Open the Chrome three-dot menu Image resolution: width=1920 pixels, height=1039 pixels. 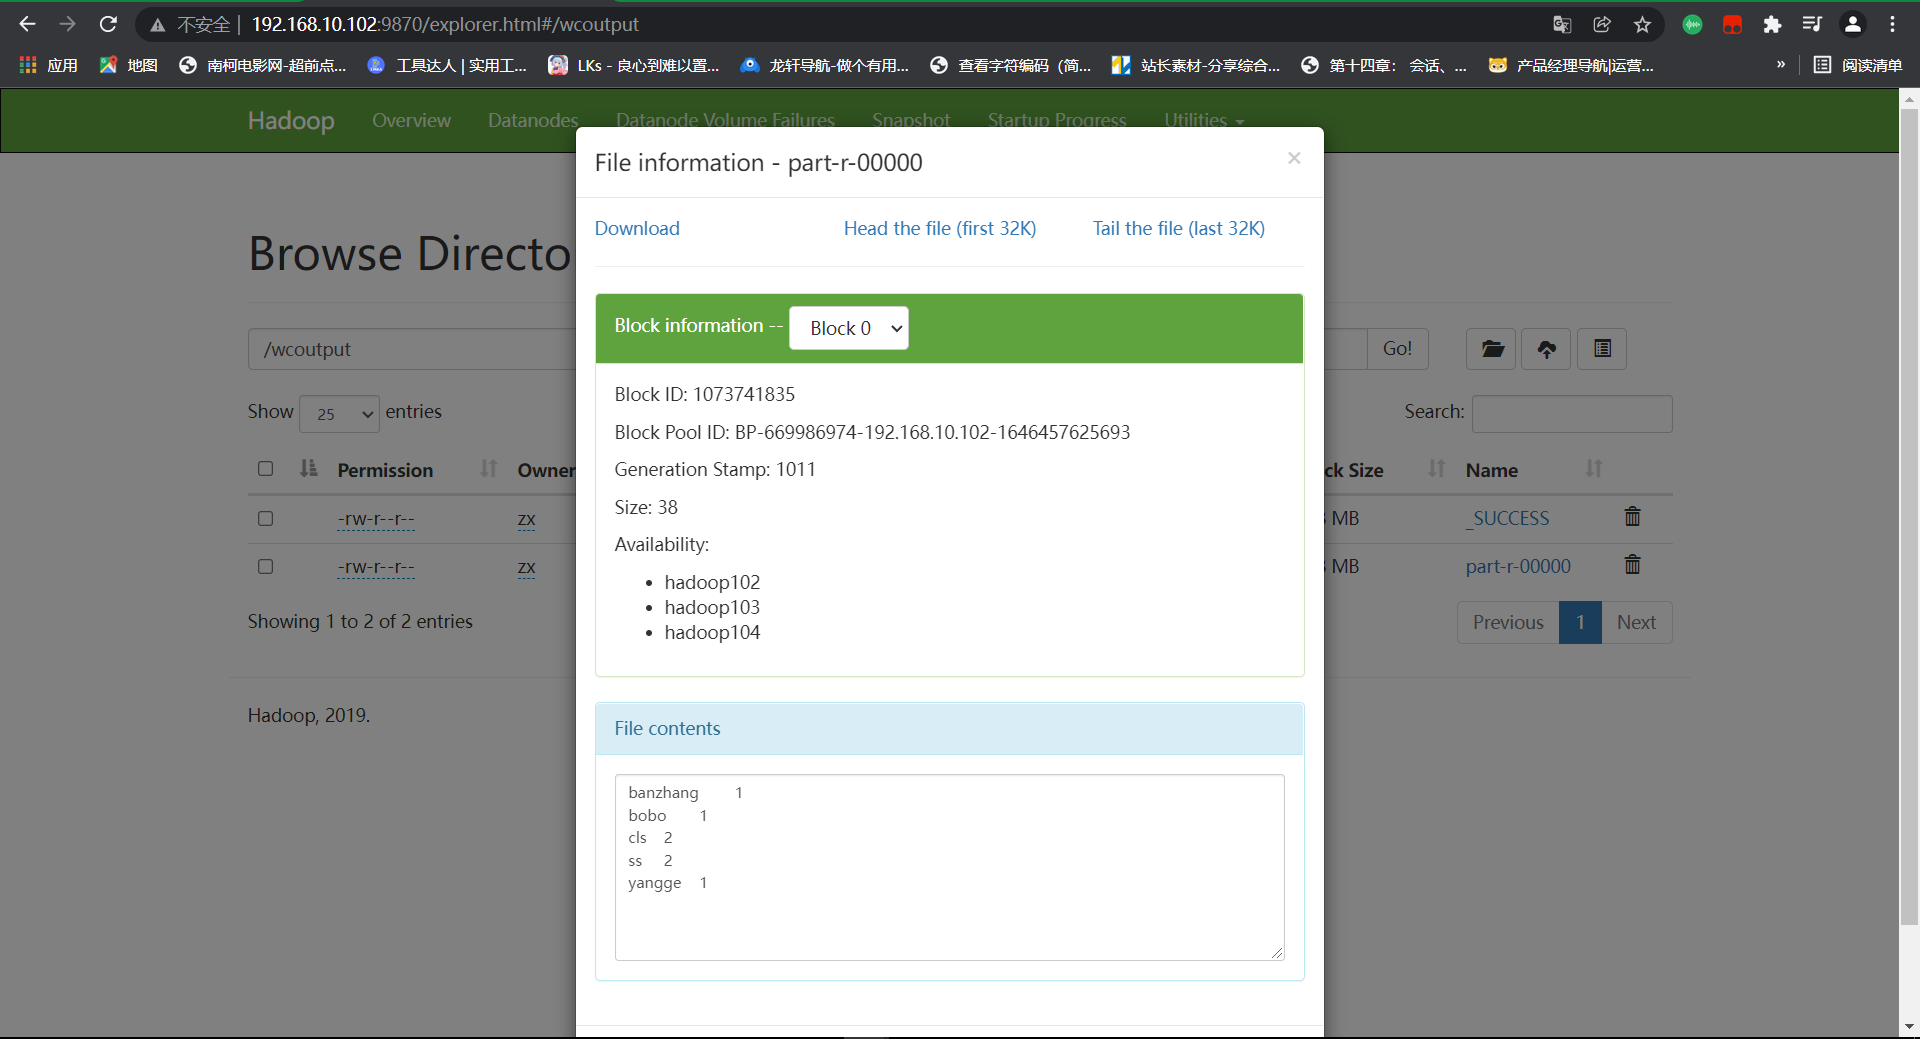pyautogui.click(x=1892, y=24)
